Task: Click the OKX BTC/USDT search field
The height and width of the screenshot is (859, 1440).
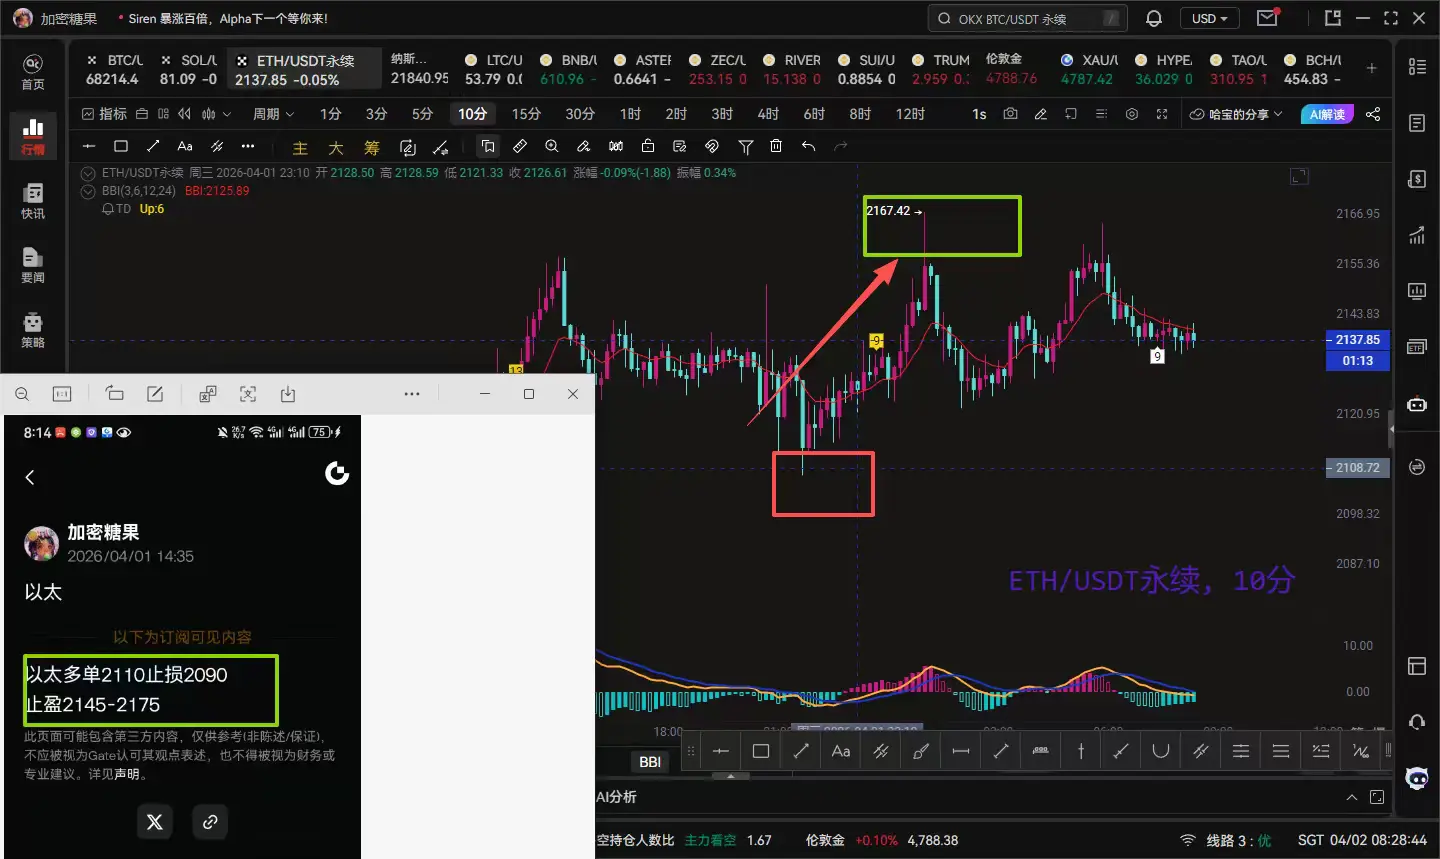Action: click(1028, 18)
